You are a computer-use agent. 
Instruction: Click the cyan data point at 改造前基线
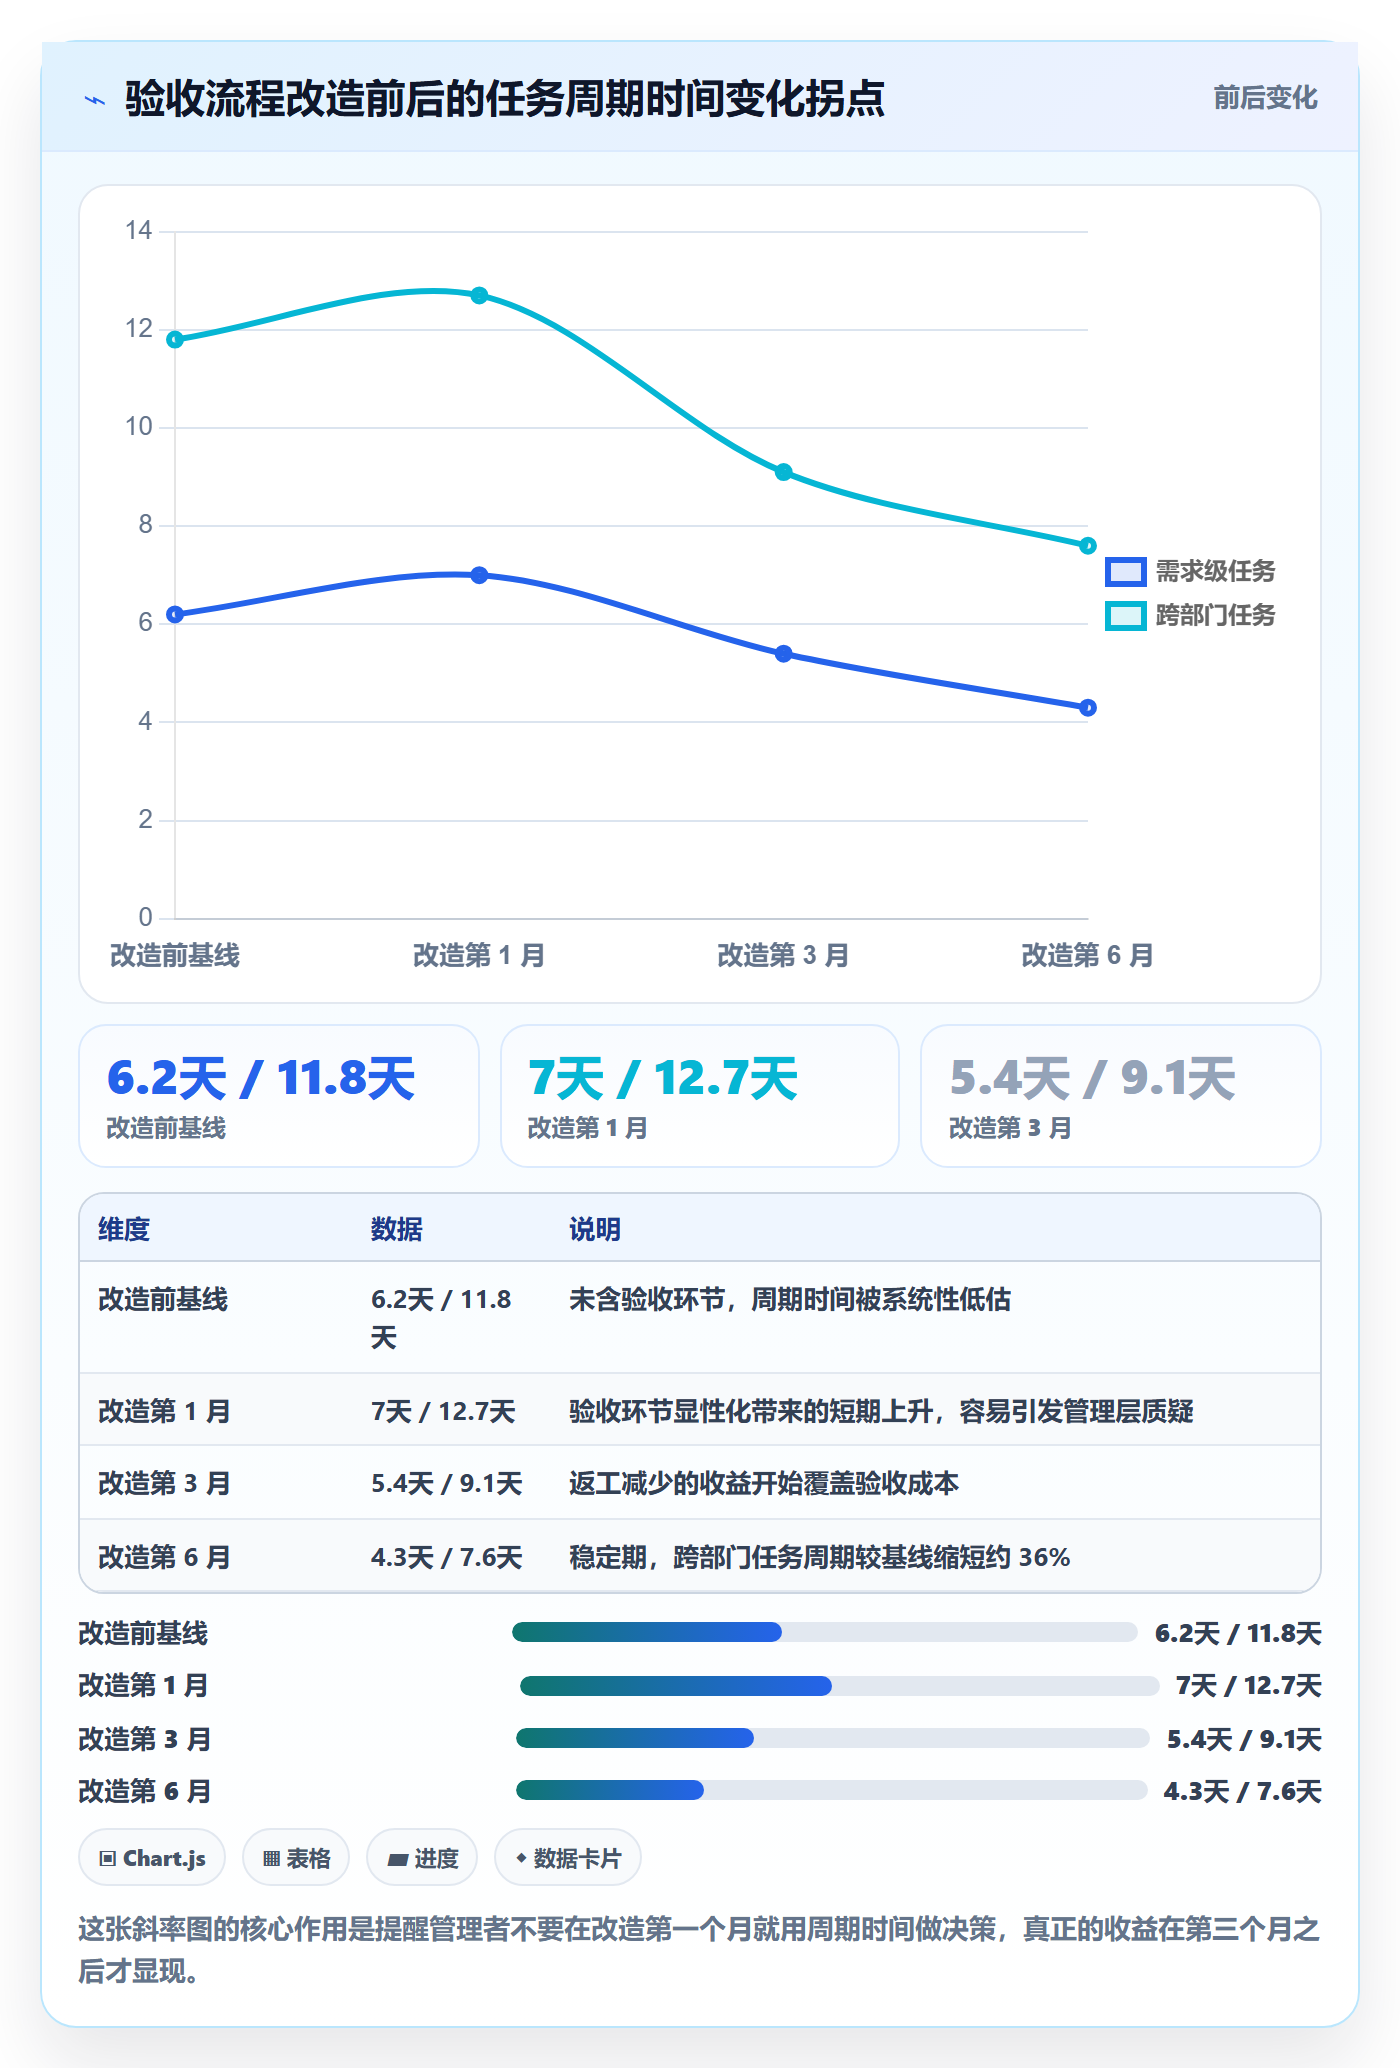tap(175, 340)
